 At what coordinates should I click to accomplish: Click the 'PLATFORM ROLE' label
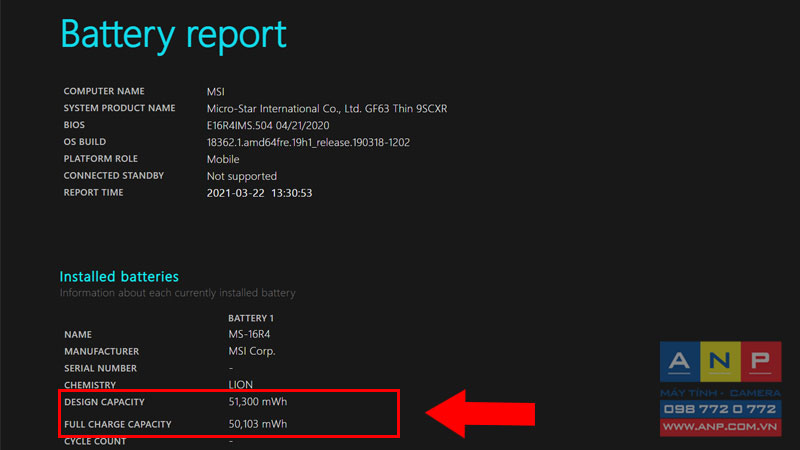[x=101, y=159]
